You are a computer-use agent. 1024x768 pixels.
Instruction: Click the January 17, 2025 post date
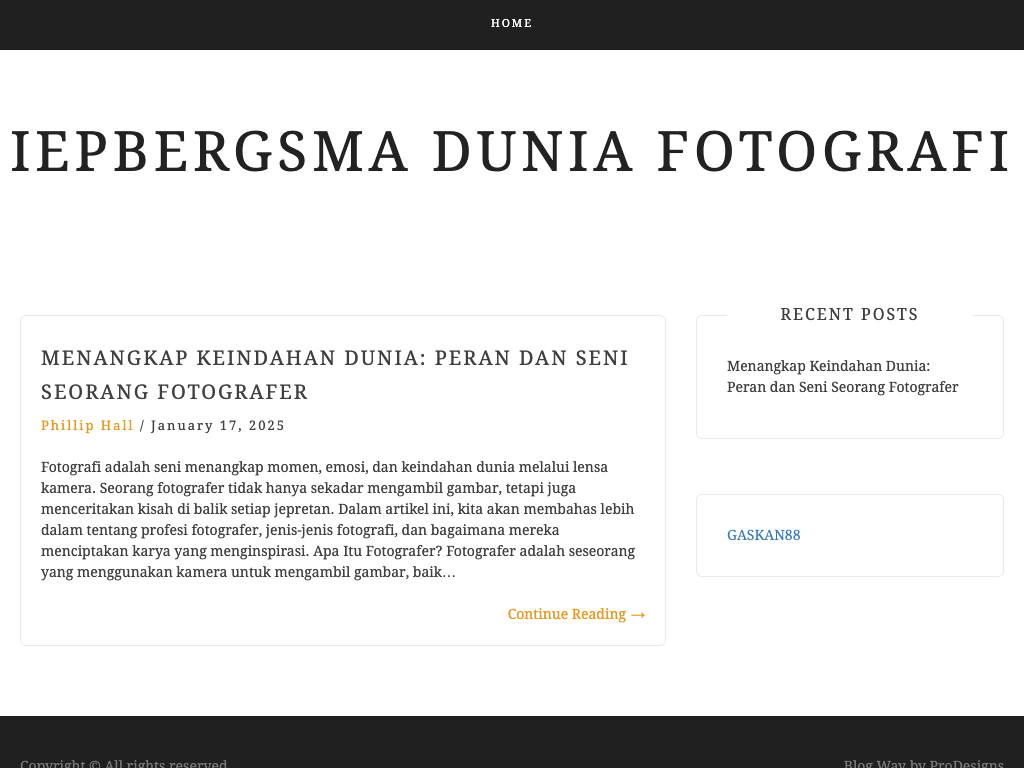[218, 425]
